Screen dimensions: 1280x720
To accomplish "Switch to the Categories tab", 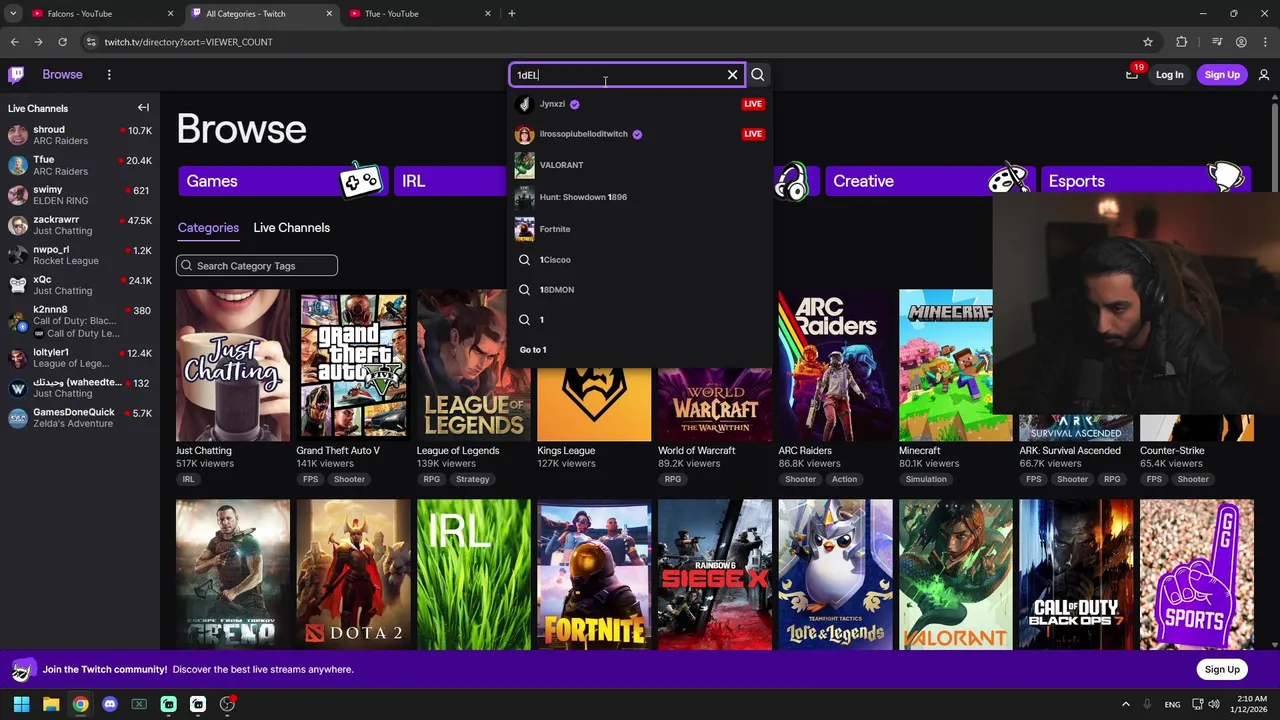I will pyautogui.click(x=208, y=228).
